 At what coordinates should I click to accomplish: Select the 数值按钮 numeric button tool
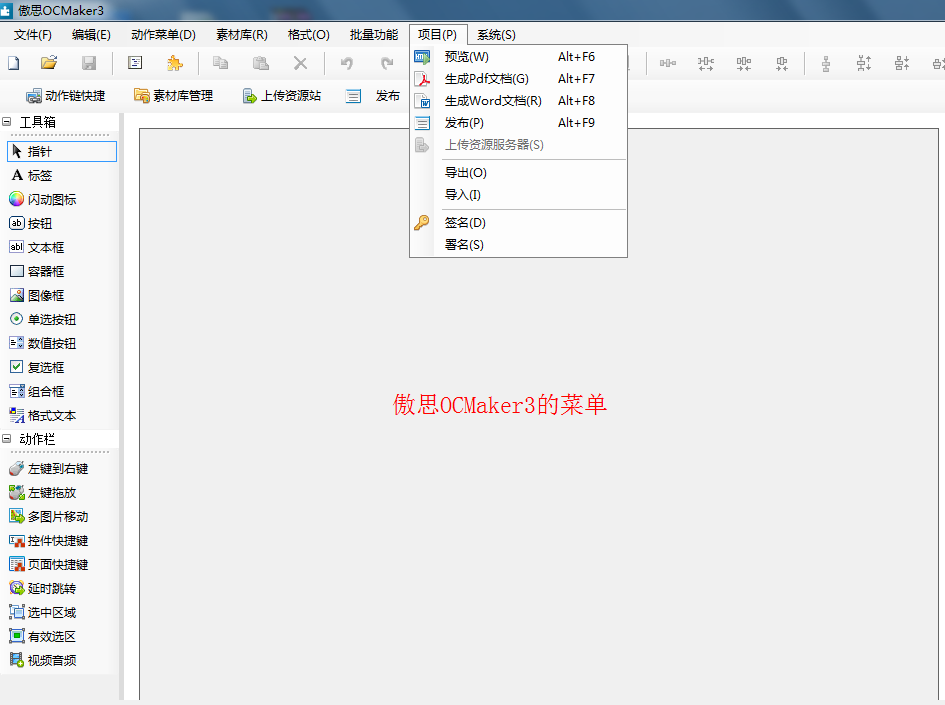tap(43, 343)
